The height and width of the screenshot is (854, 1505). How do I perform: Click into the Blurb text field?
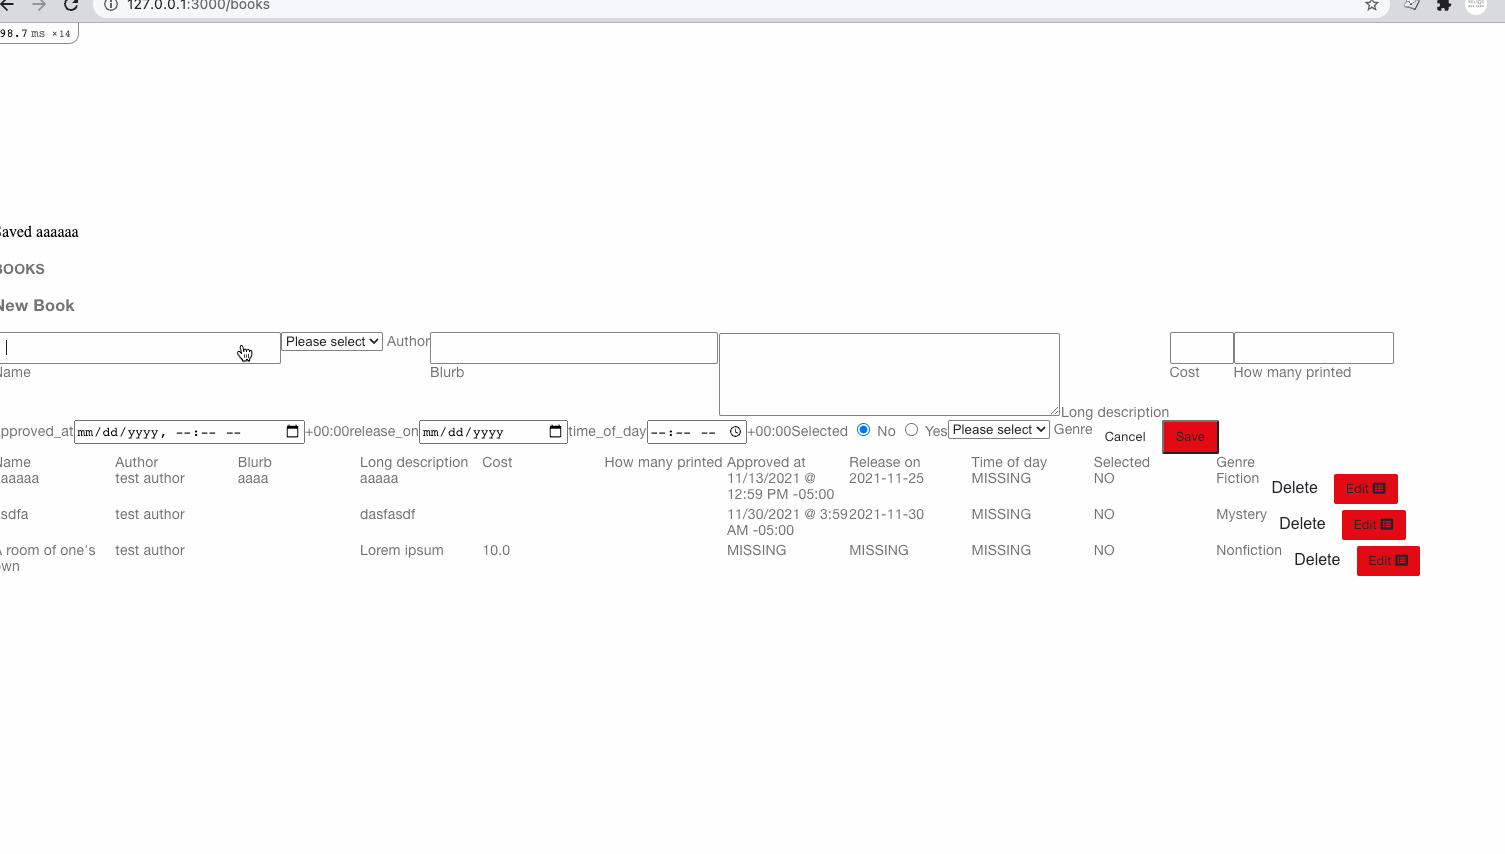point(573,348)
